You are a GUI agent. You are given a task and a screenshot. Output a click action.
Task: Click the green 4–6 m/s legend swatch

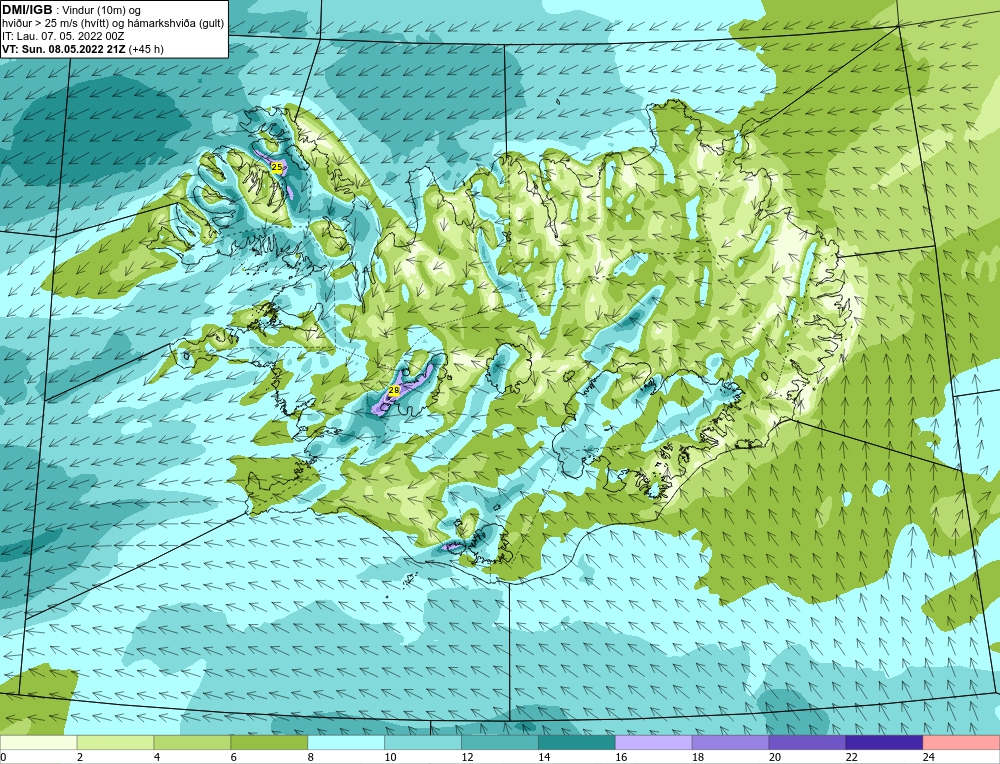192,743
